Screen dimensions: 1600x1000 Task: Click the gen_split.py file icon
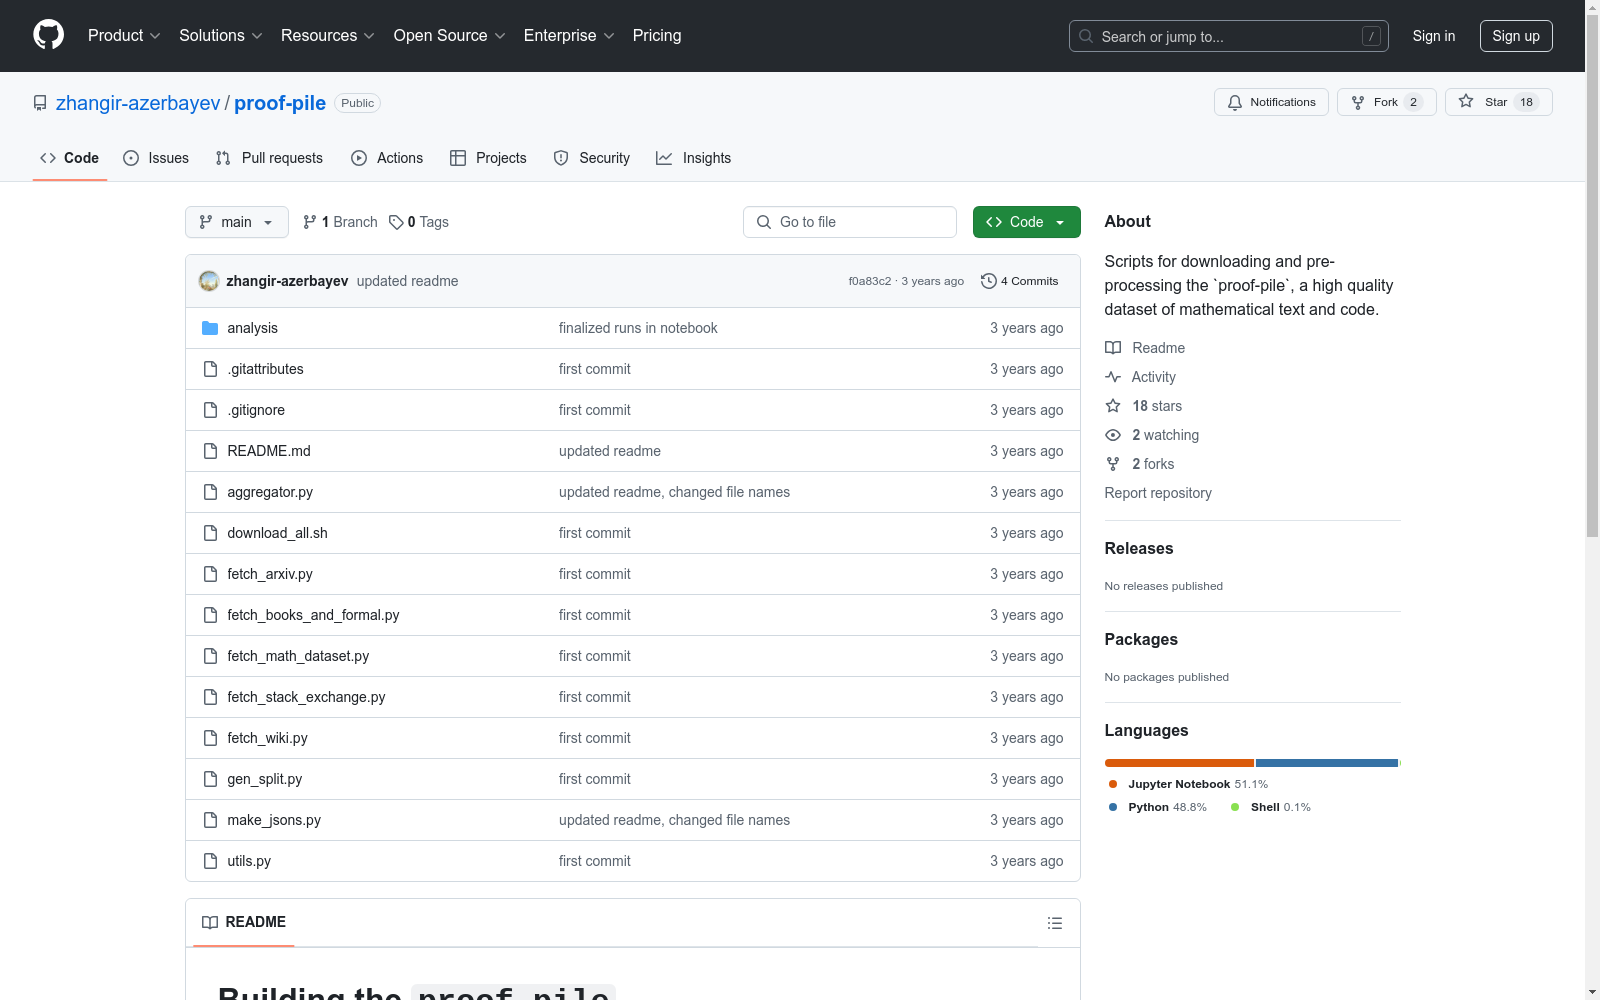point(210,779)
